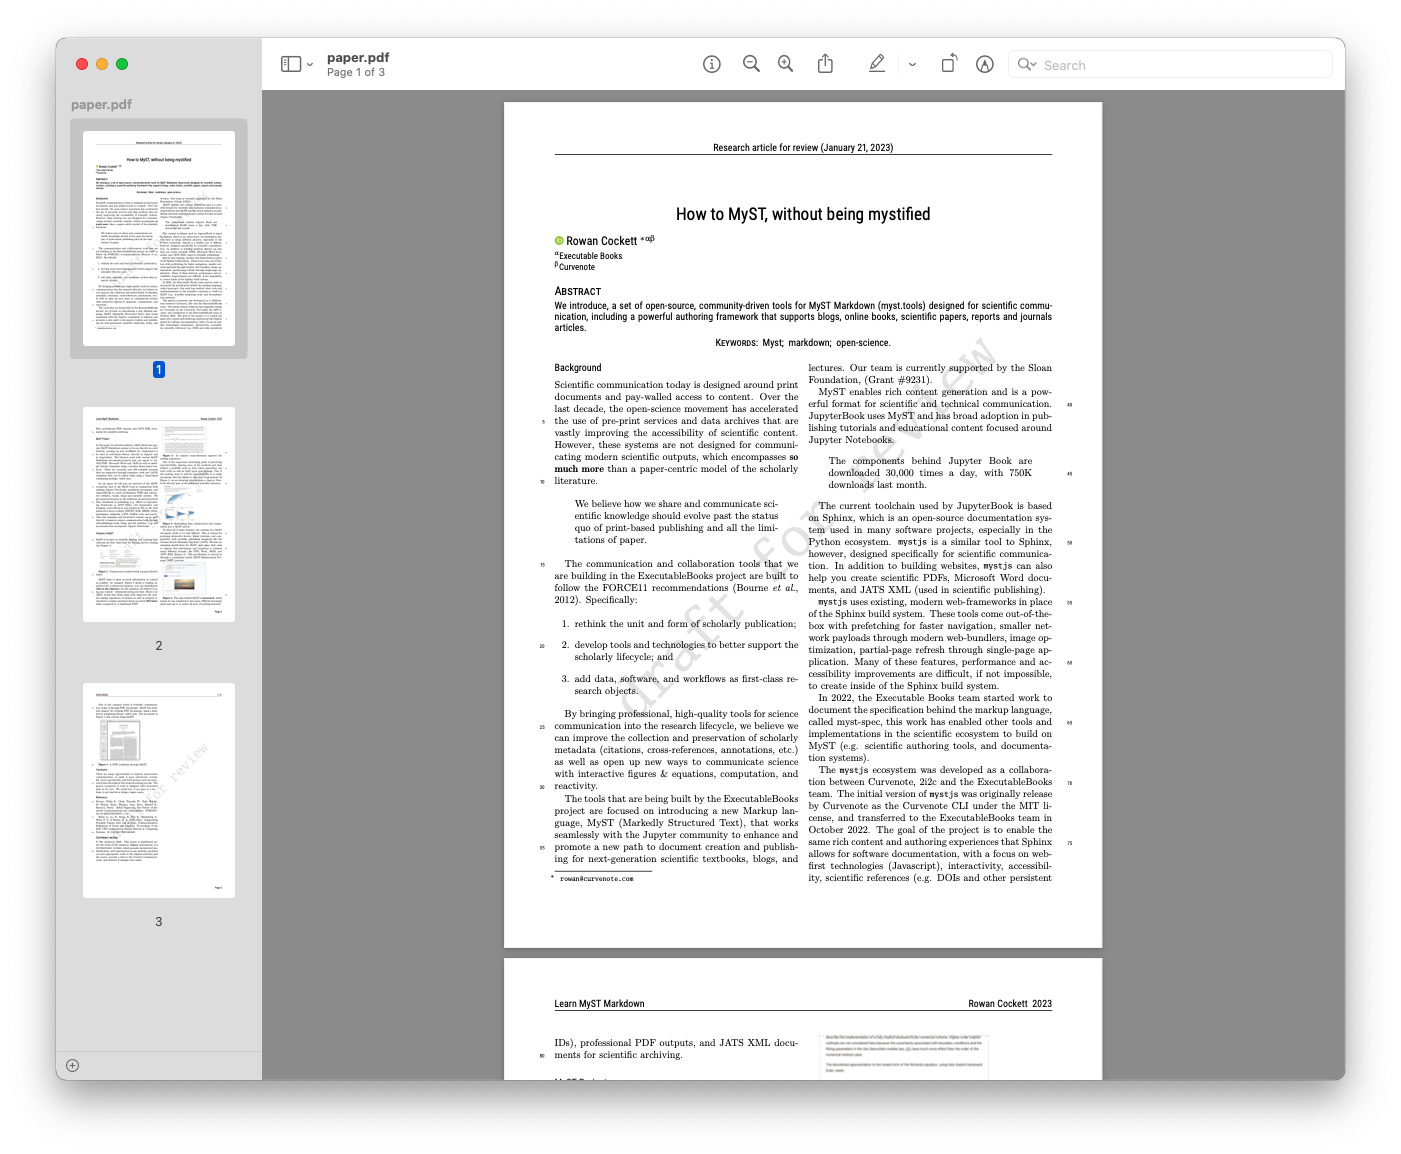Open the sidebar view options chevron
1401x1154 pixels.
pos(310,64)
